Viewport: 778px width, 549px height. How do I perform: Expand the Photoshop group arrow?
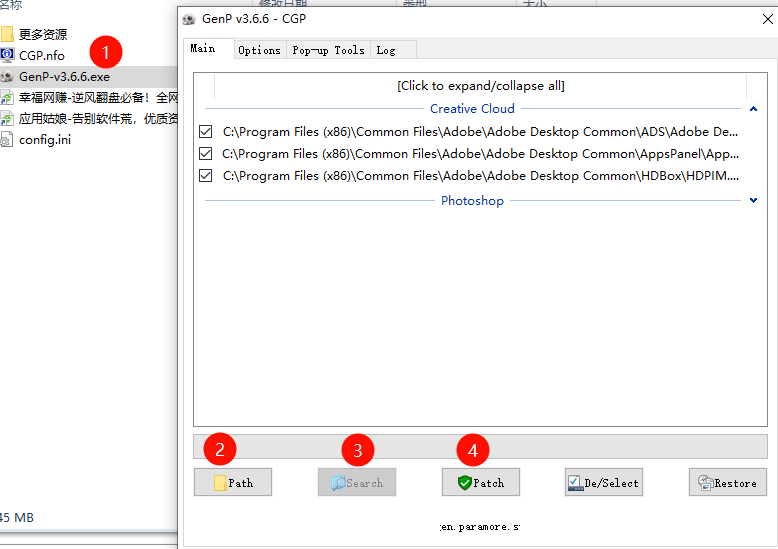(753, 201)
